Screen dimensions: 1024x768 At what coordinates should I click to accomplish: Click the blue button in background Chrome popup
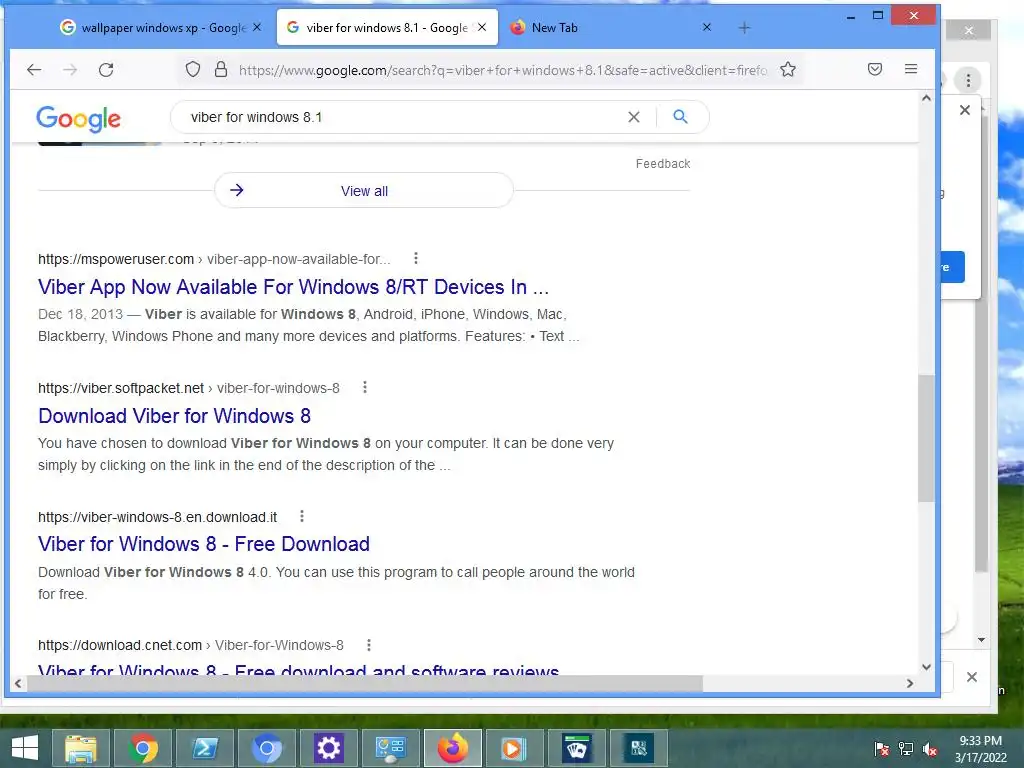click(x=953, y=267)
